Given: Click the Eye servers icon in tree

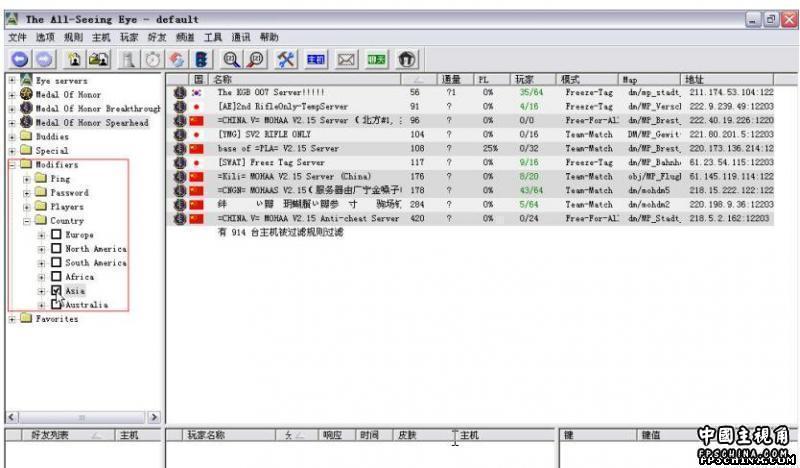Looking at the screenshot, I should [27, 80].
